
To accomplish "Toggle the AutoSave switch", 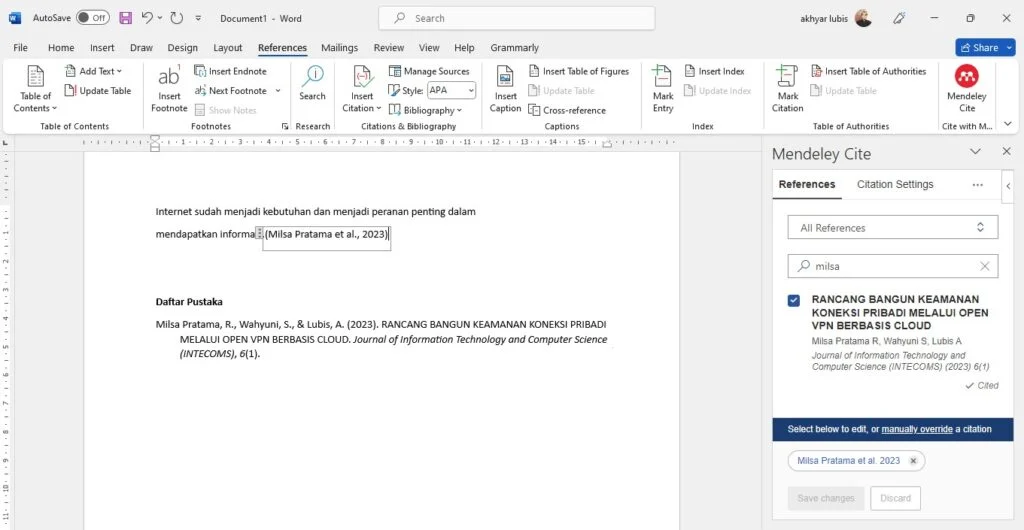I will coord(93,18).
